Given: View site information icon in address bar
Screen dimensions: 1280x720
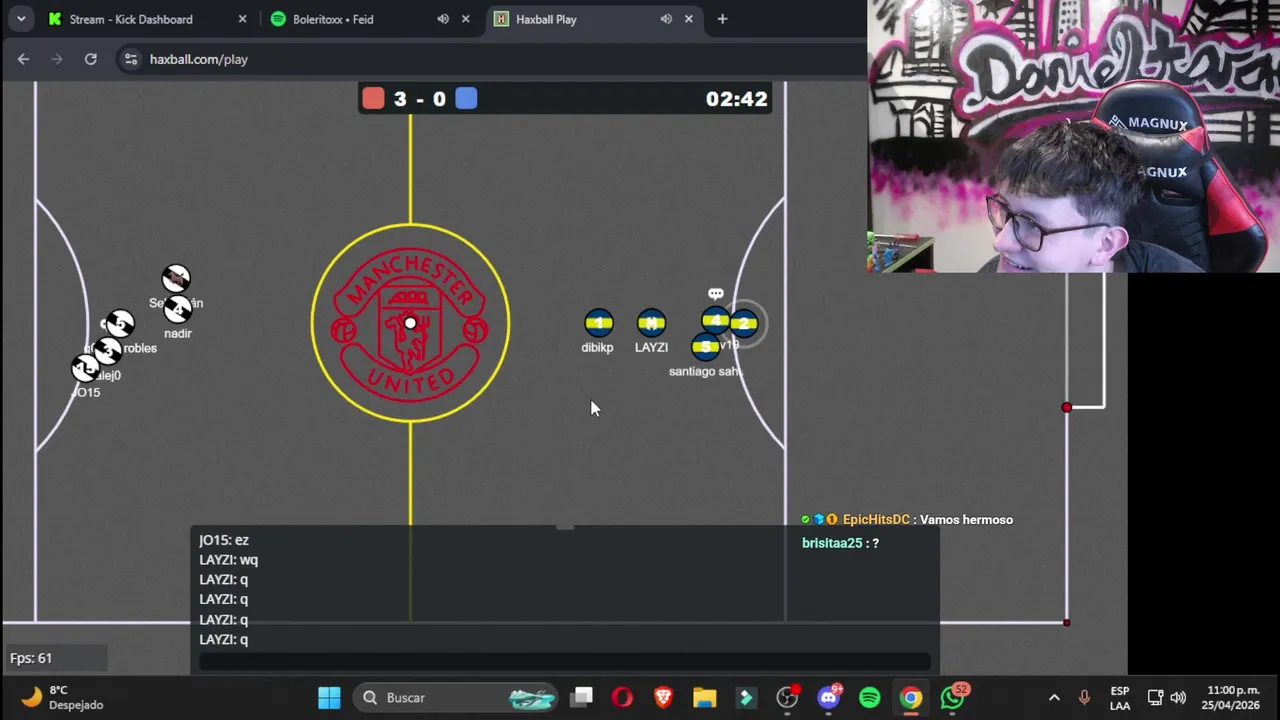Looking at the screenshot, I should pyautogui.click(x=130, y=59).
